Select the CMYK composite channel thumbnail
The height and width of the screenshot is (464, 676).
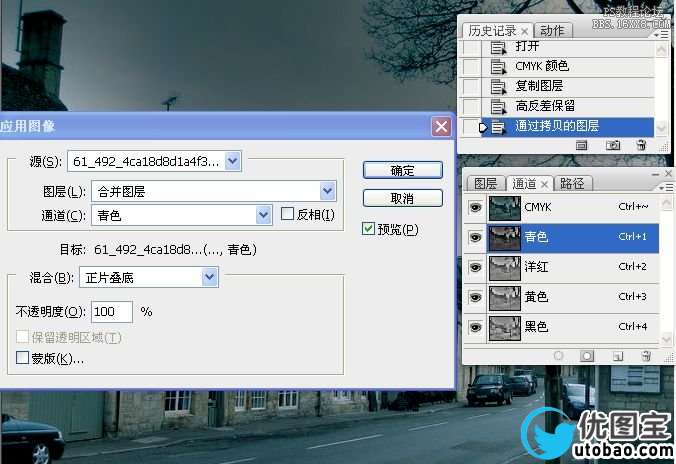(x=504, y=208)
